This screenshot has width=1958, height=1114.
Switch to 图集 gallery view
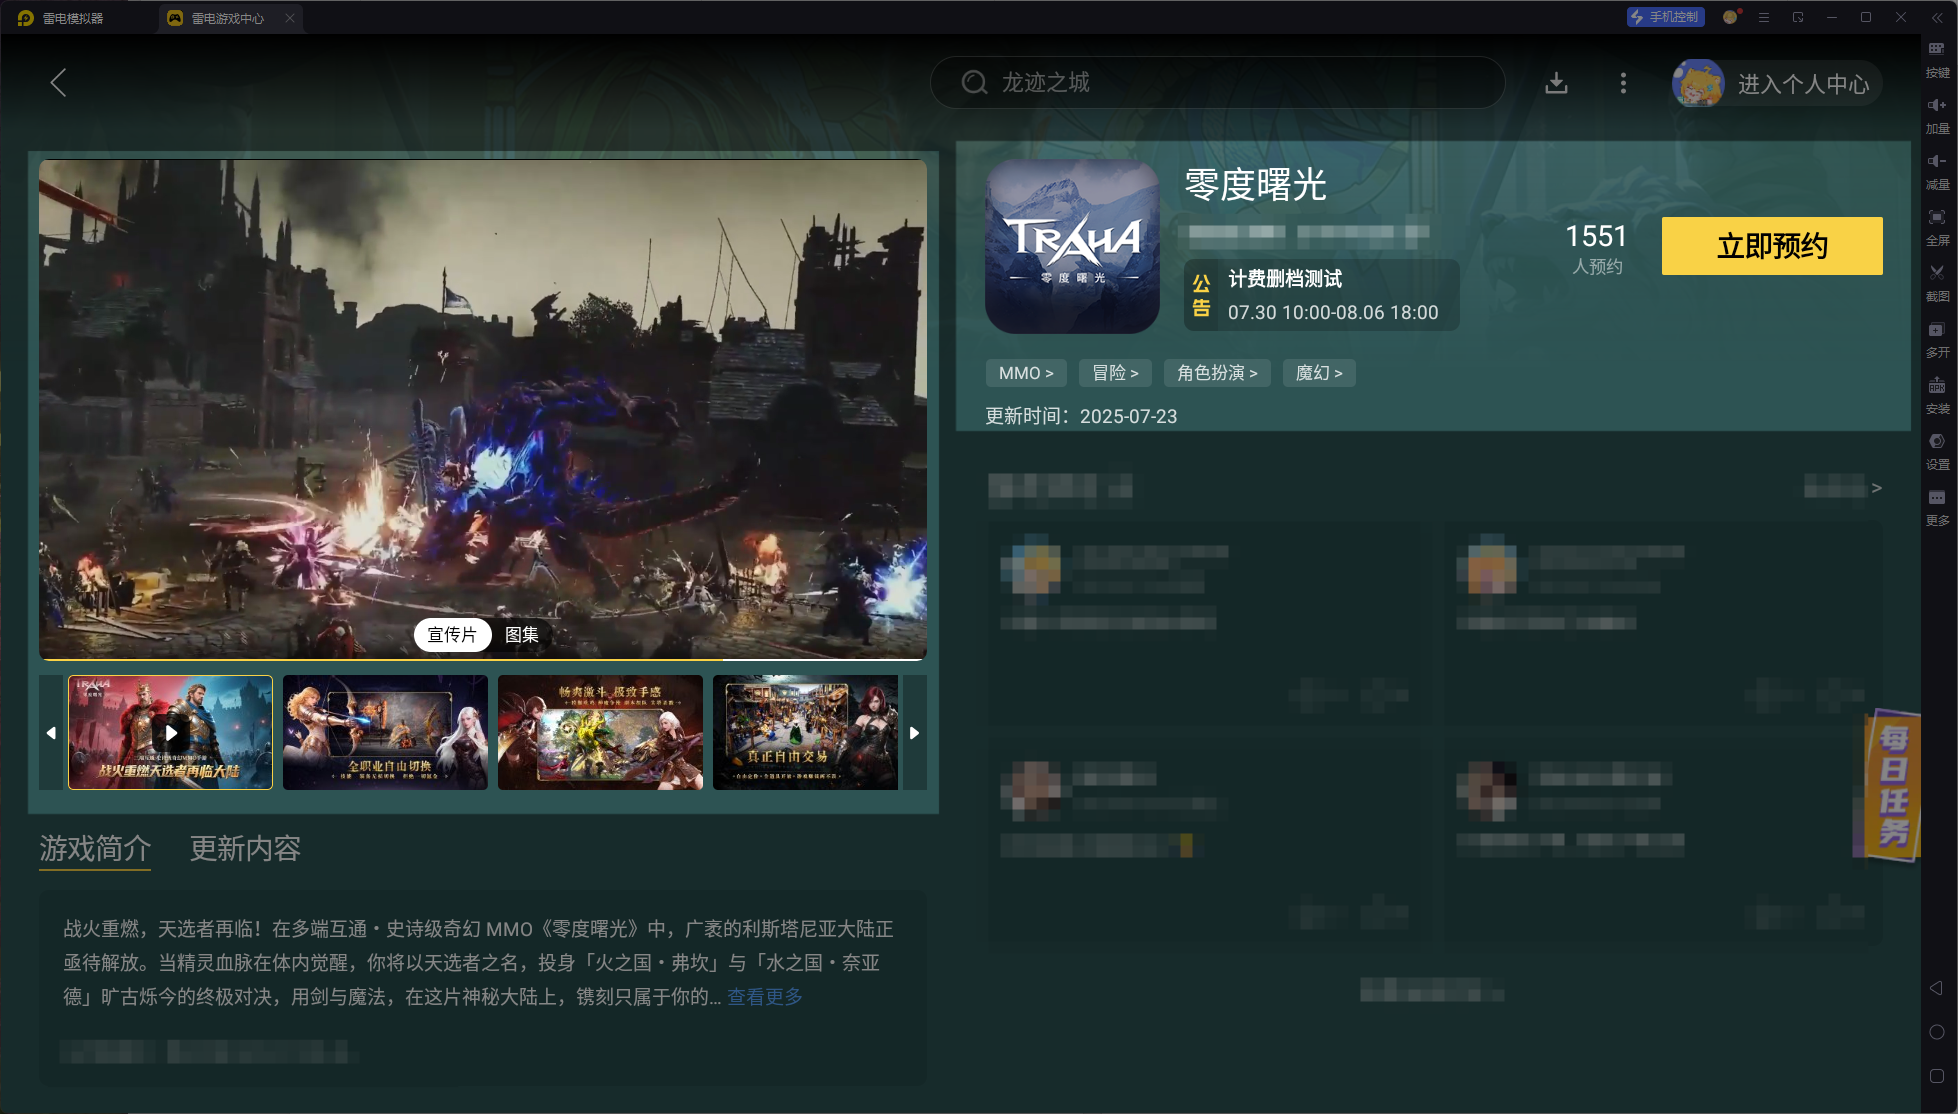(x=522, y=635)
